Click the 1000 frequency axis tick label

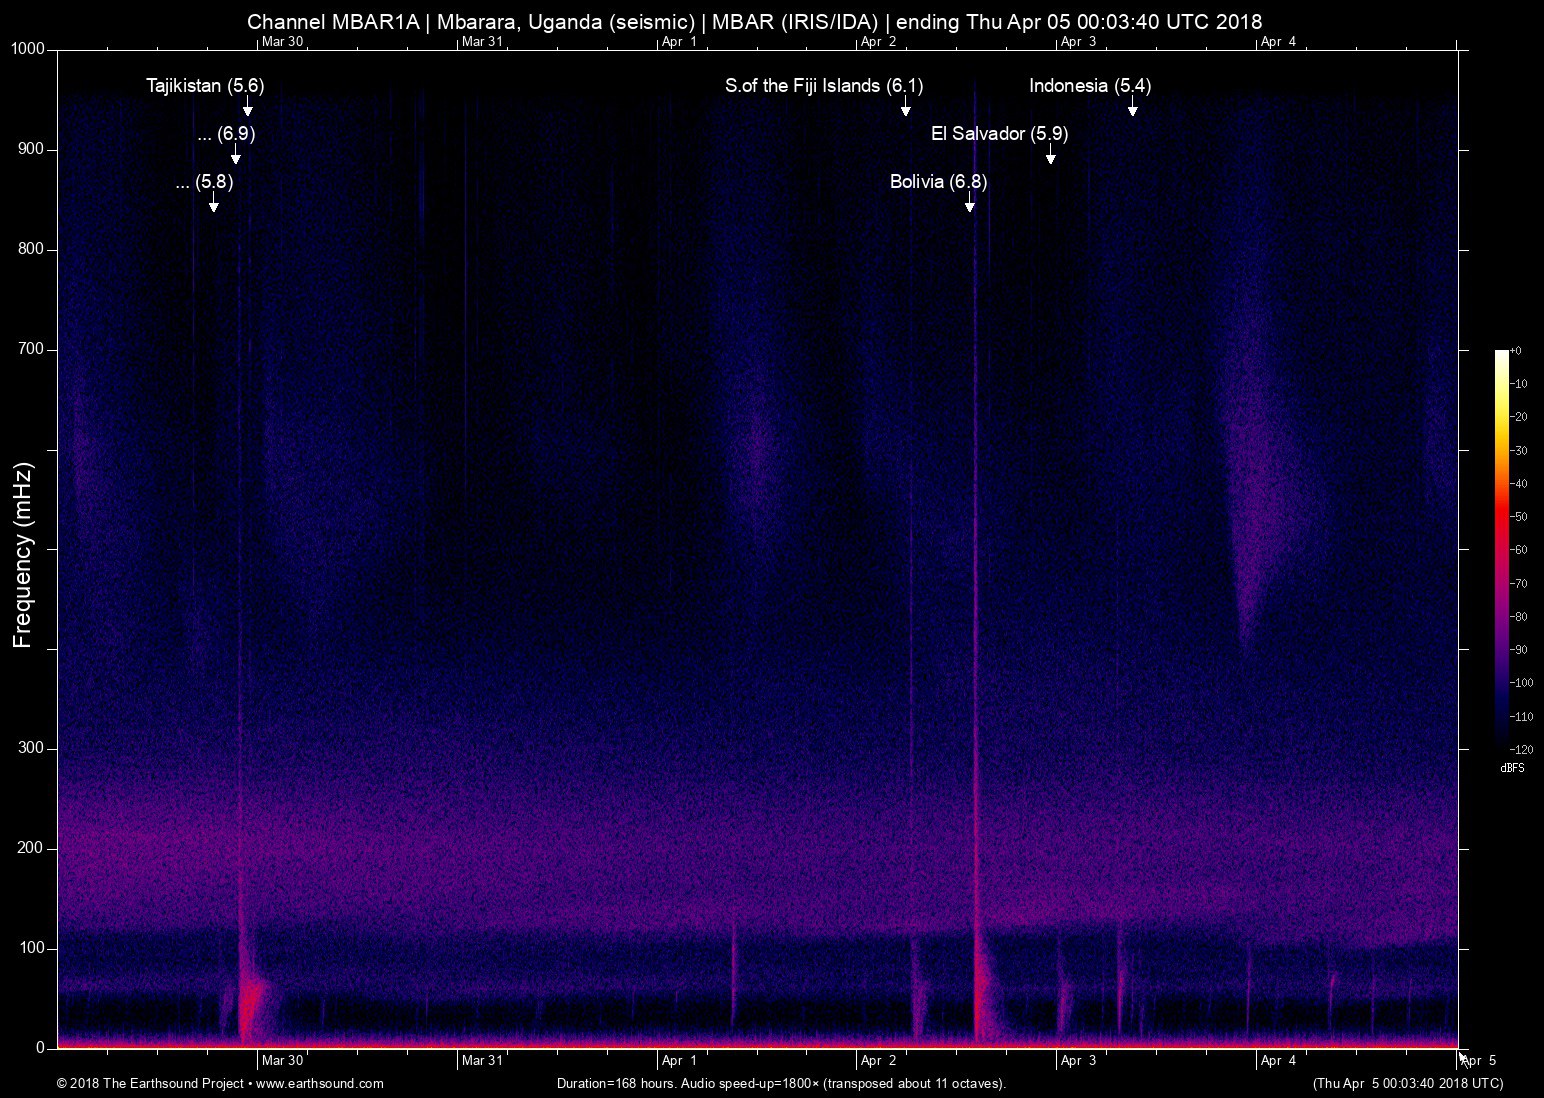click(x=27, y=49)
